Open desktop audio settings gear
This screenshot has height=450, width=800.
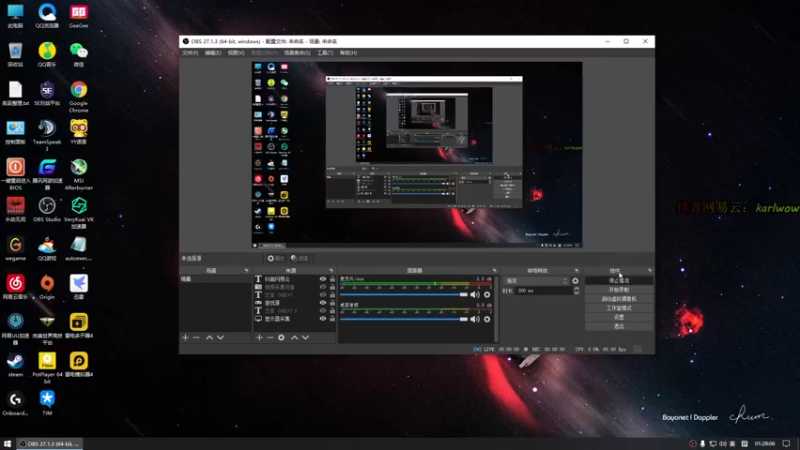pyautogui.click(x=487, y=319)
